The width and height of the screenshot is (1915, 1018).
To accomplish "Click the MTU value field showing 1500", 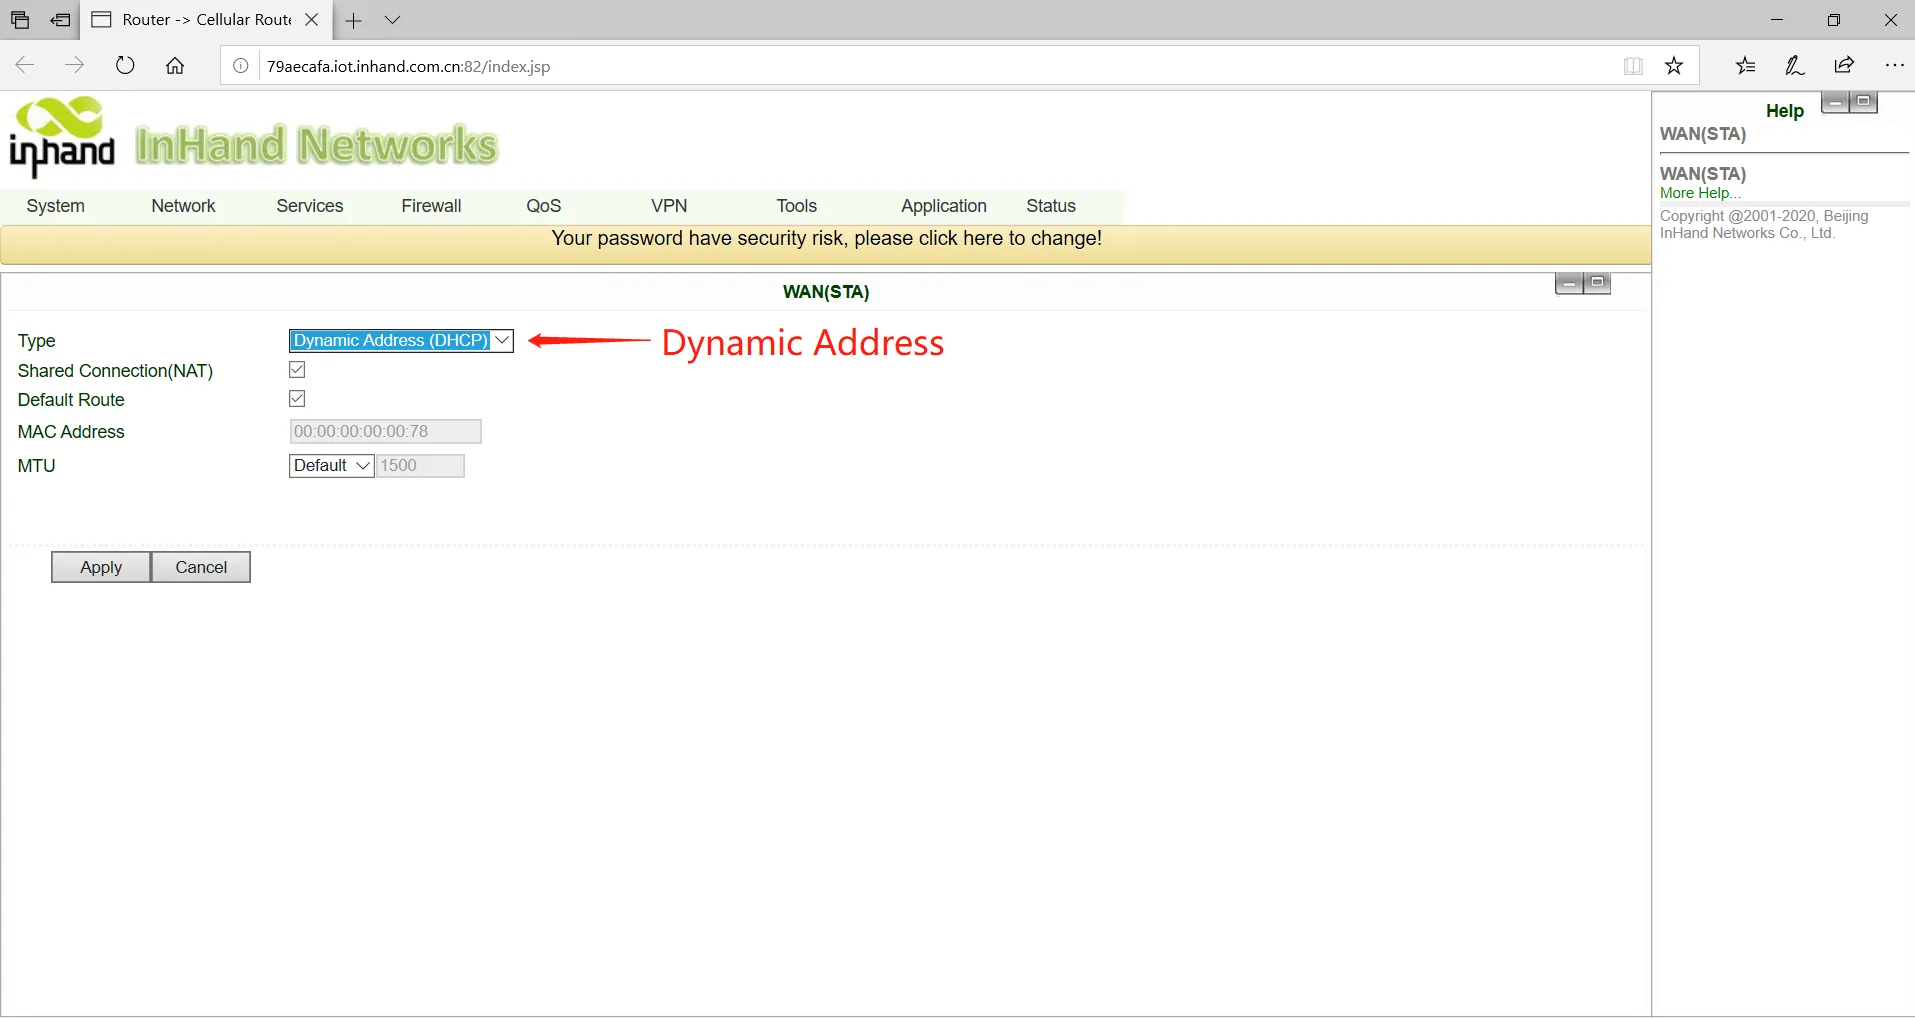I will [x=420, y=466].
